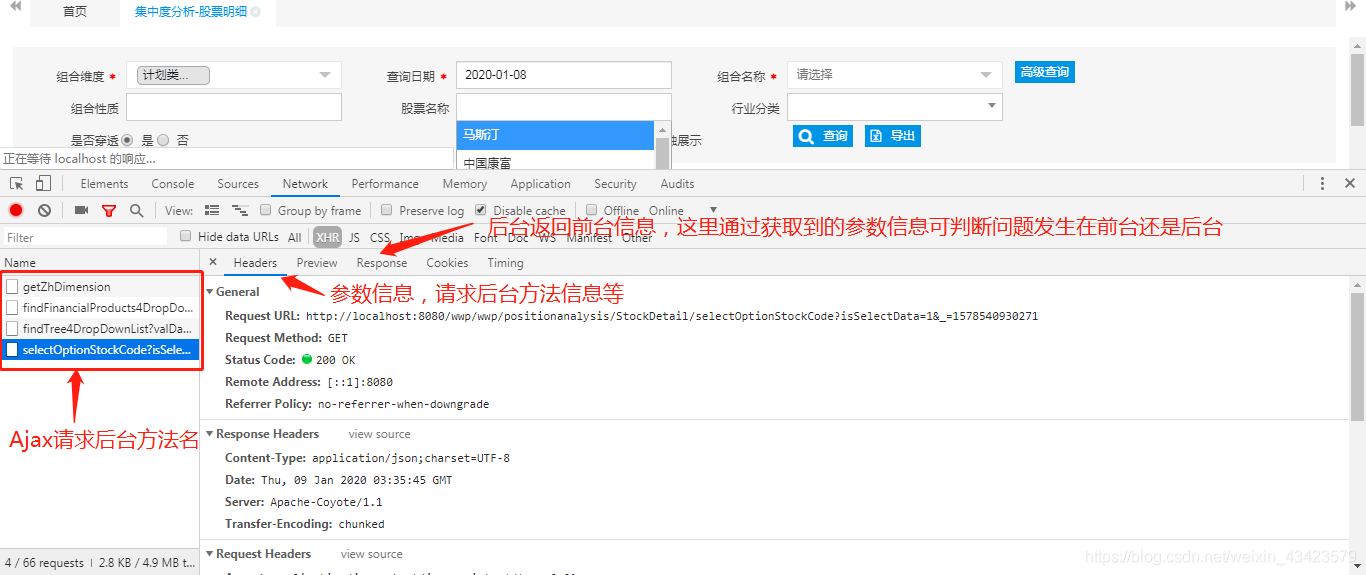Open the Security panel

point(615,184)
